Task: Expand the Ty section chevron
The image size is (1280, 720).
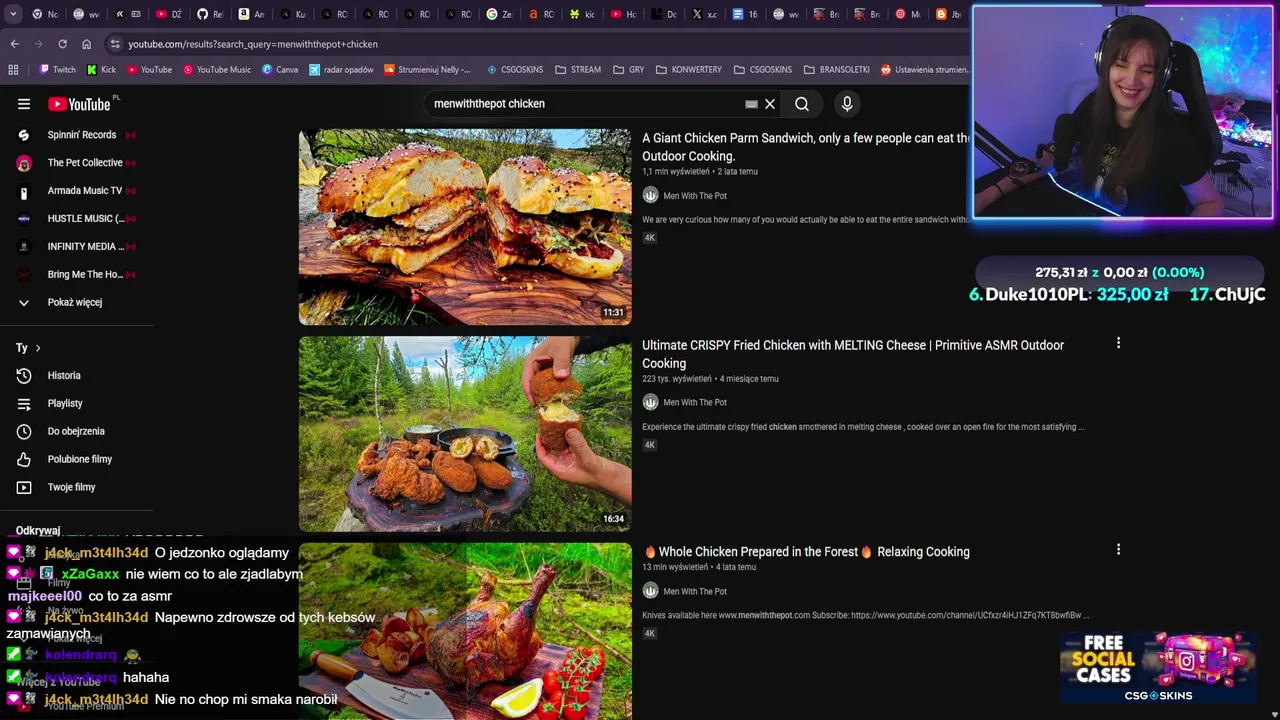Action: [38, 348]
